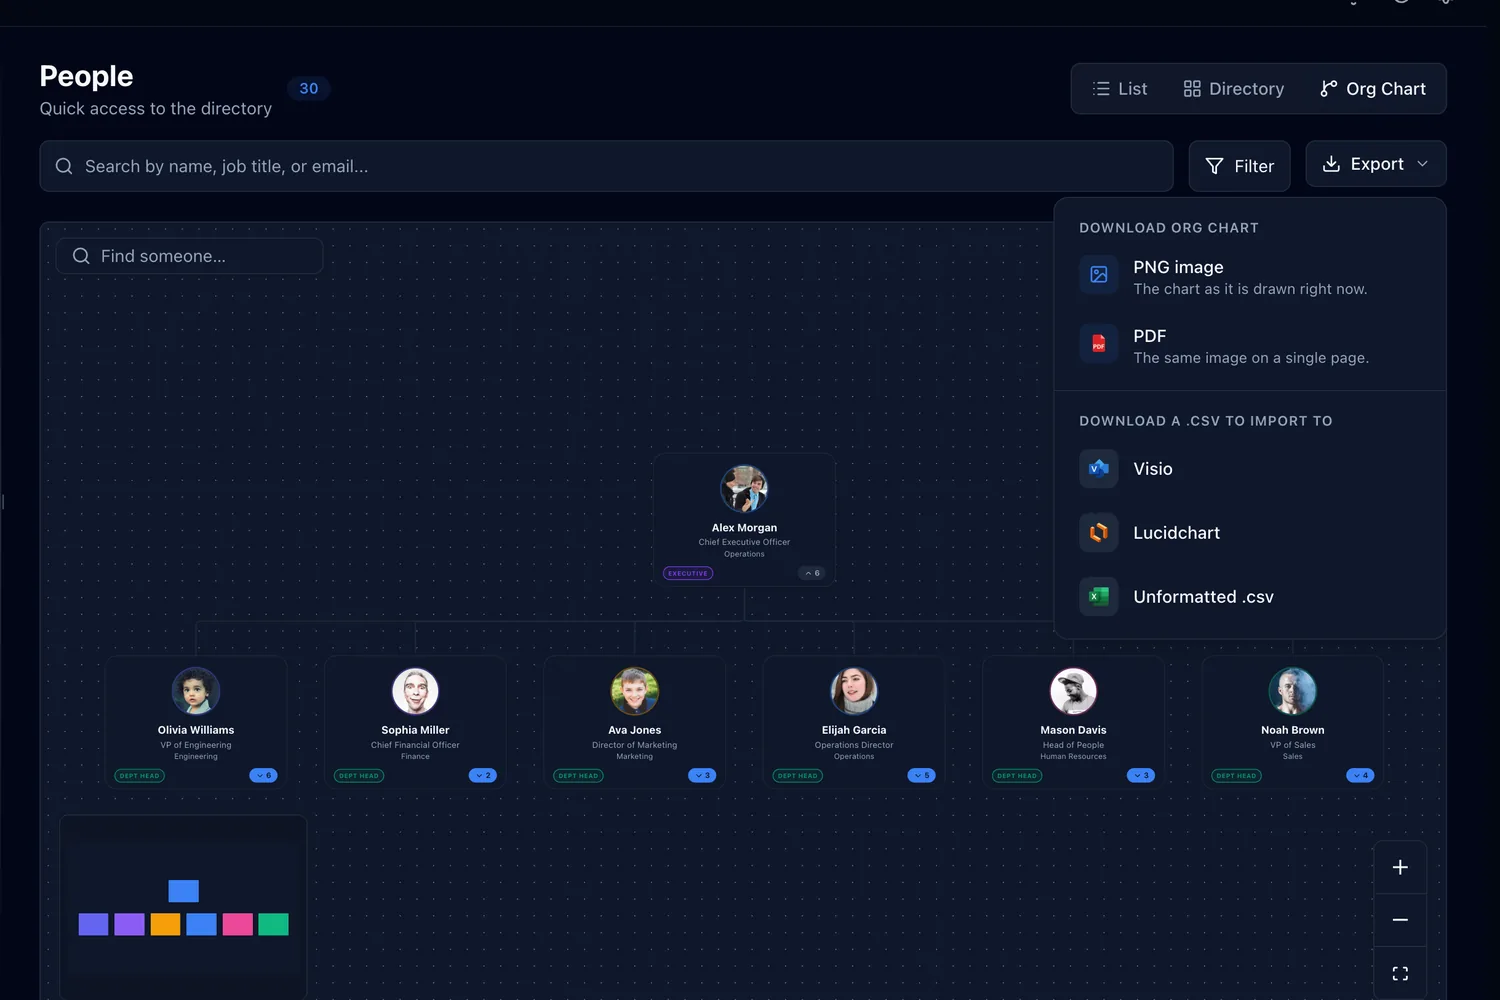This screenshot has width=1500, height=1000.
Task: Select the Org Chart tab
Action: point(1373,89)
